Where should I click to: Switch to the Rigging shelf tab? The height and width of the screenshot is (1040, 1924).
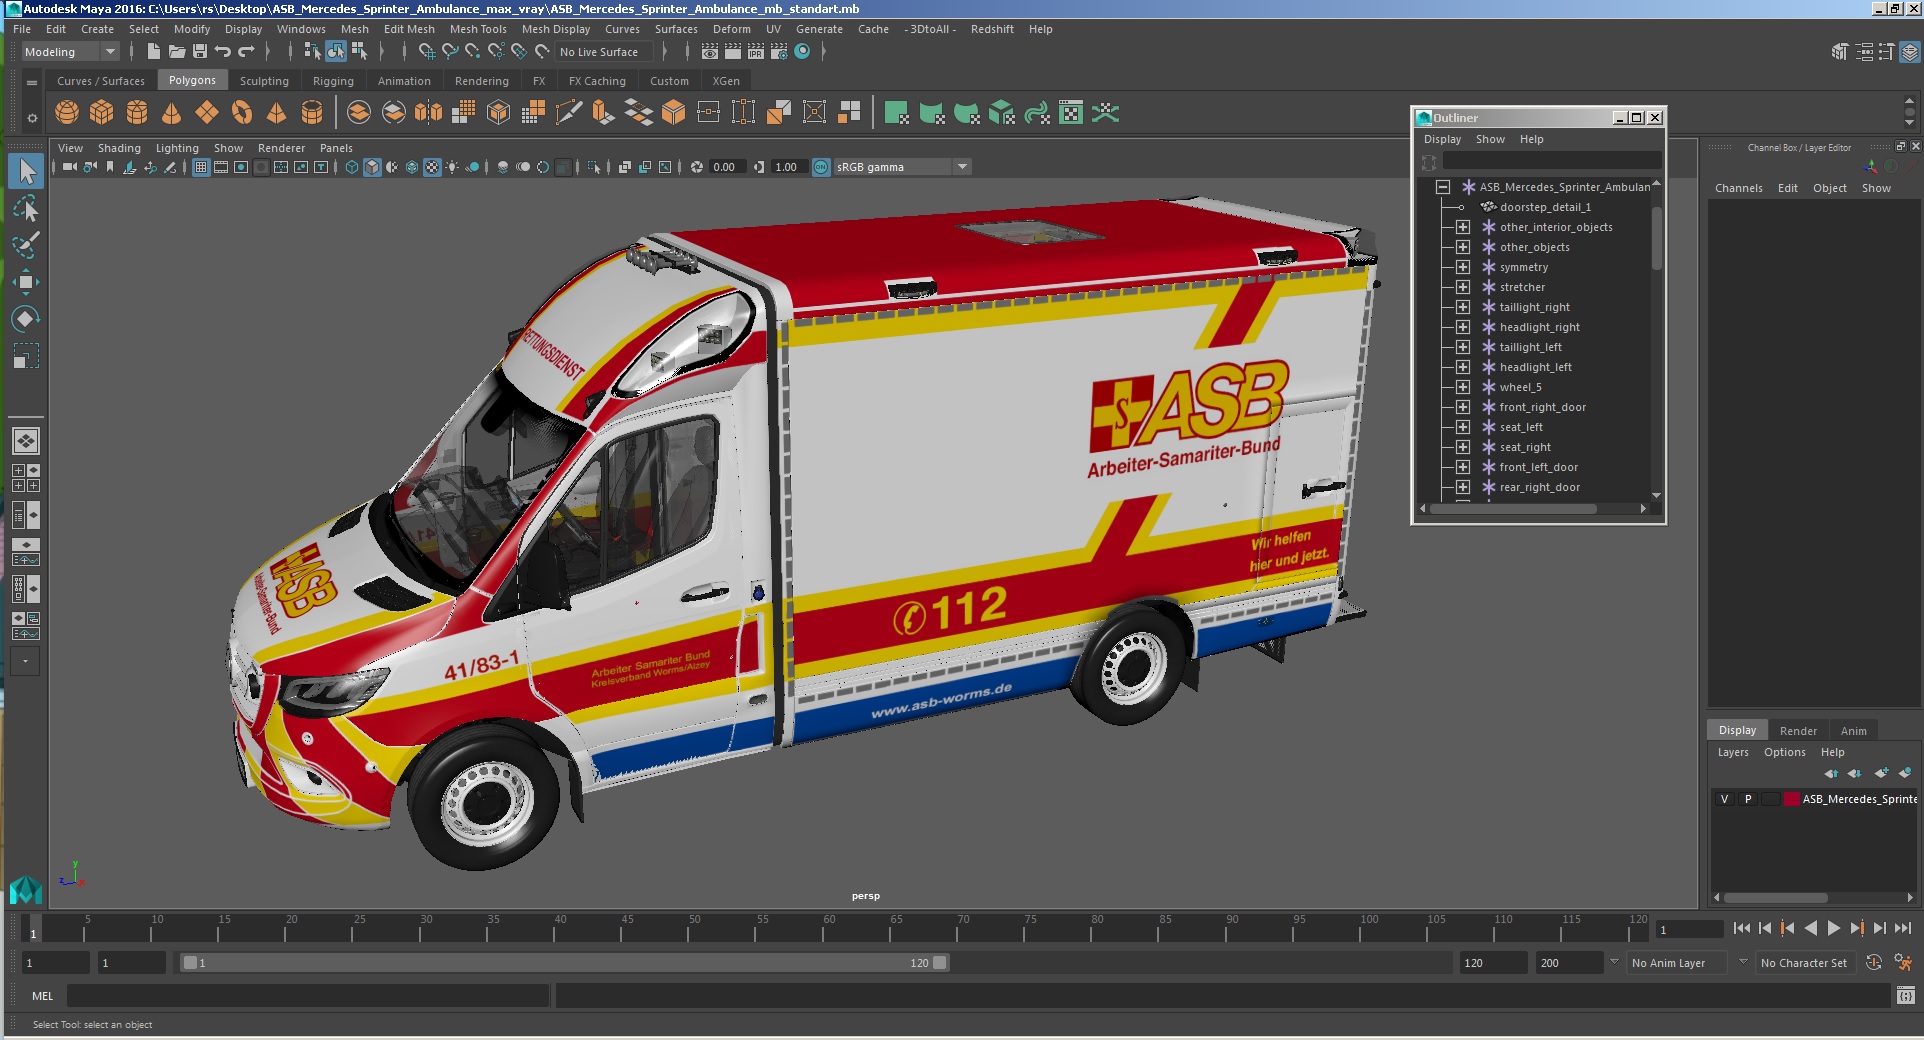point(333,81)
